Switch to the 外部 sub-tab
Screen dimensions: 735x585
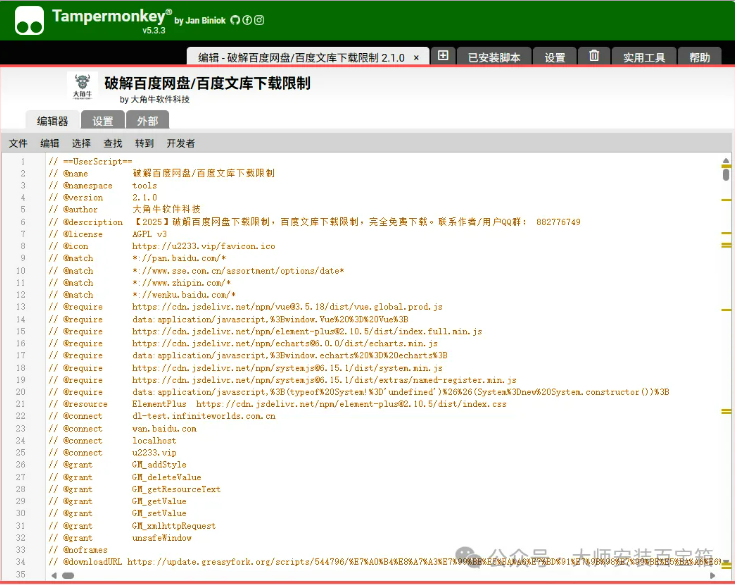point(147,121)
